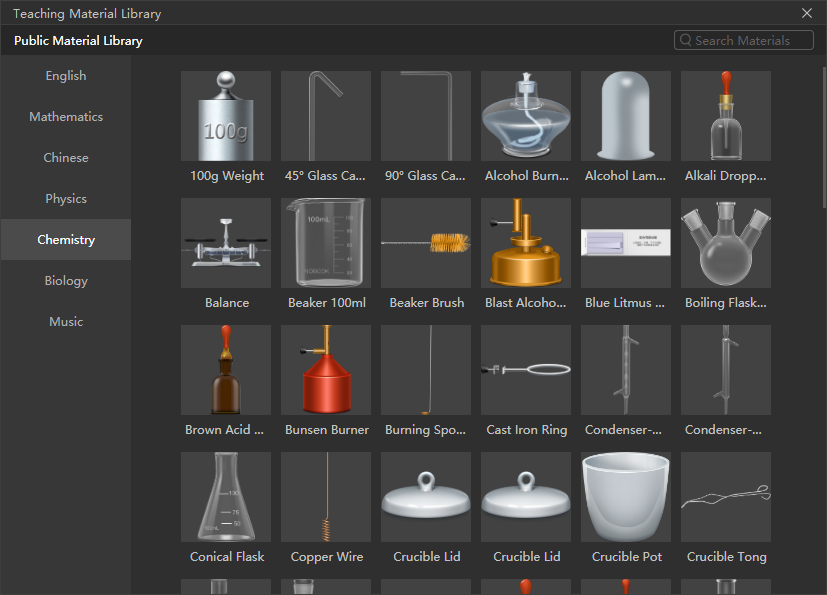Select the Crucible Pot

[x=626, y=497]
